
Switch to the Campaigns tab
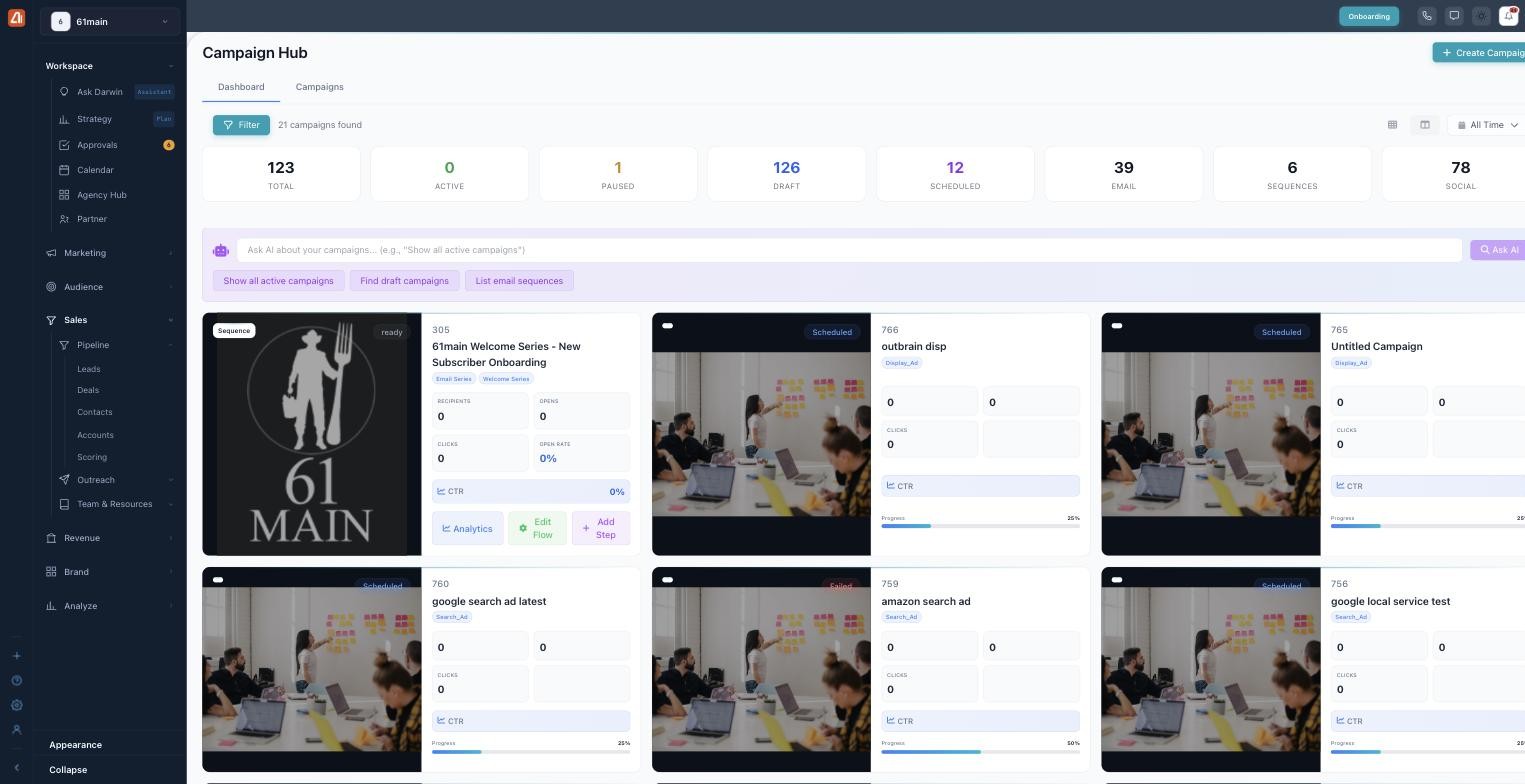coord(319,87)
